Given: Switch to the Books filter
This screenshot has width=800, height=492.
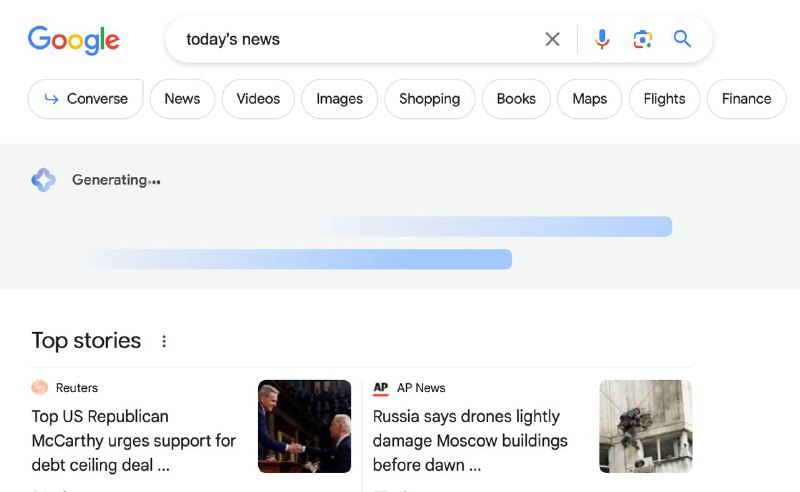Looking at the screenshot, I should [x=516, y=99].
